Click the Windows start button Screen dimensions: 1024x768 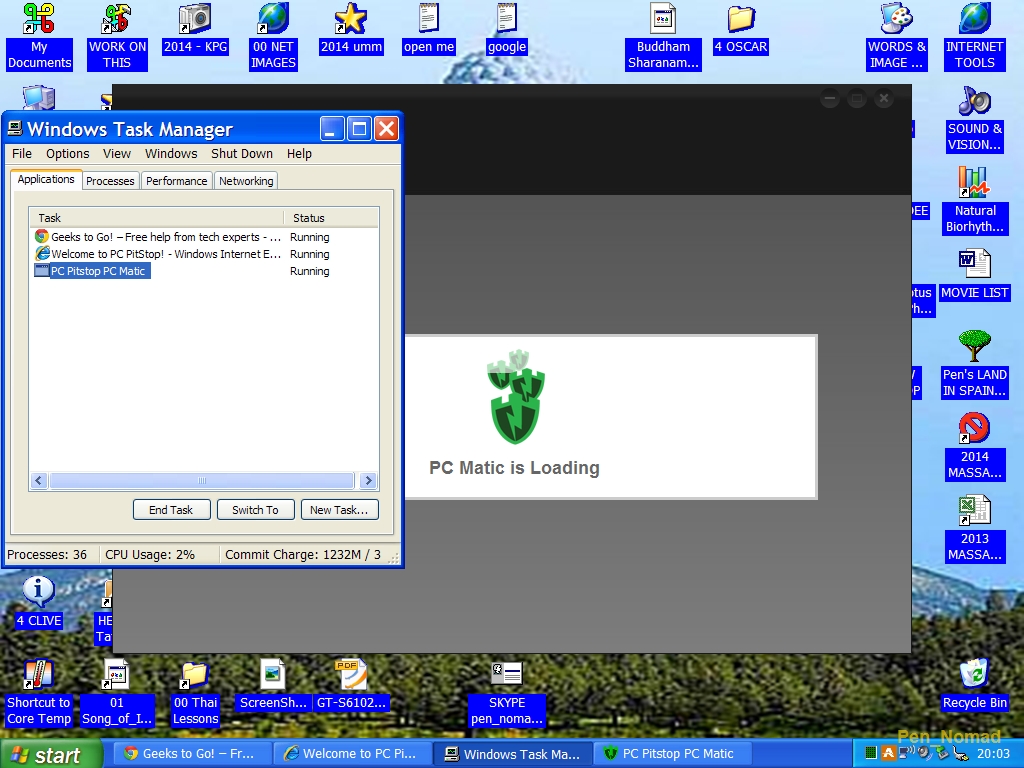click(x=50, y=754)
